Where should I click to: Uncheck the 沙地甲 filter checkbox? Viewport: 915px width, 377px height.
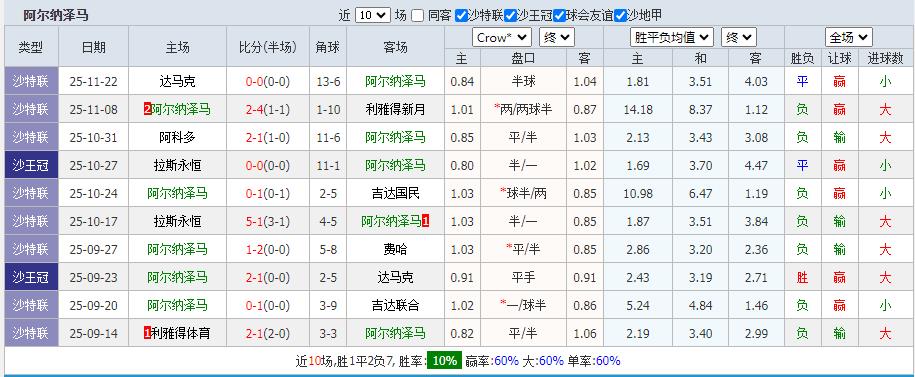click(620, 15)
